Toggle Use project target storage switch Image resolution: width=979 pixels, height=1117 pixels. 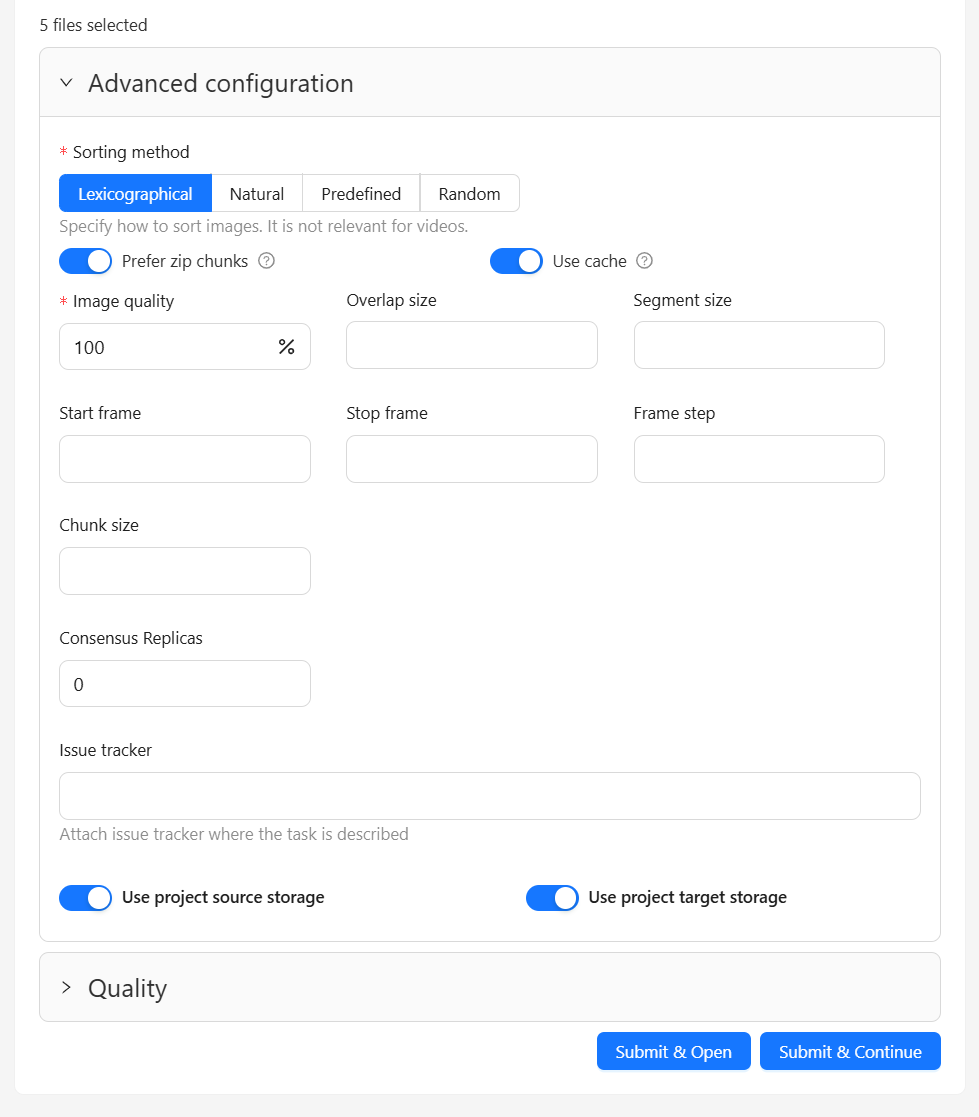tap(552, 897)
